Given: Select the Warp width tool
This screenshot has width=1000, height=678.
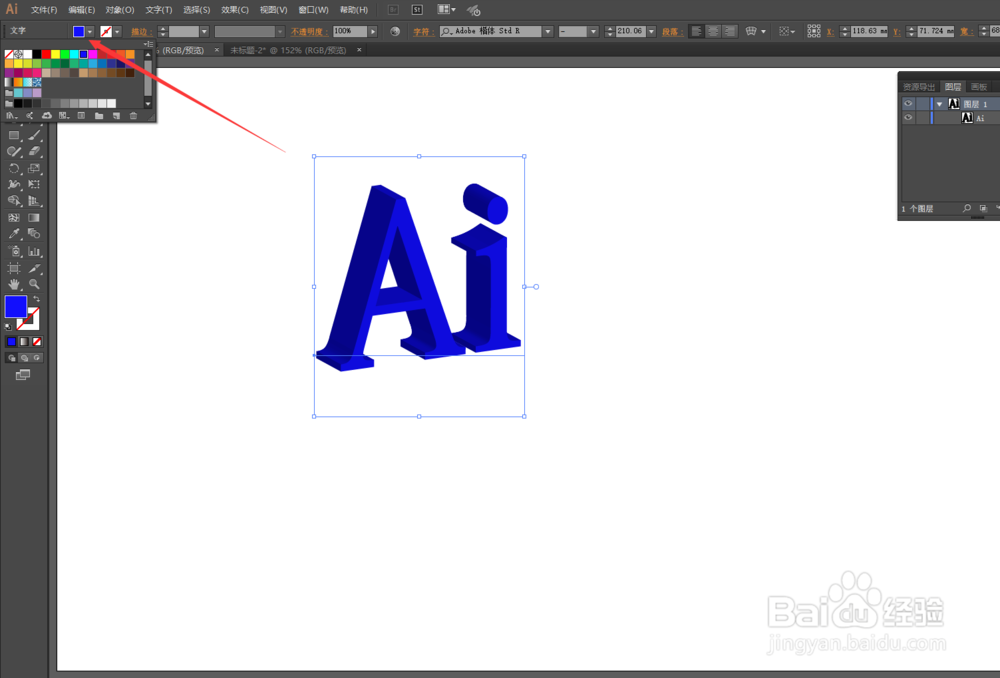Looking at the screenshot, I should click(14, 184).
